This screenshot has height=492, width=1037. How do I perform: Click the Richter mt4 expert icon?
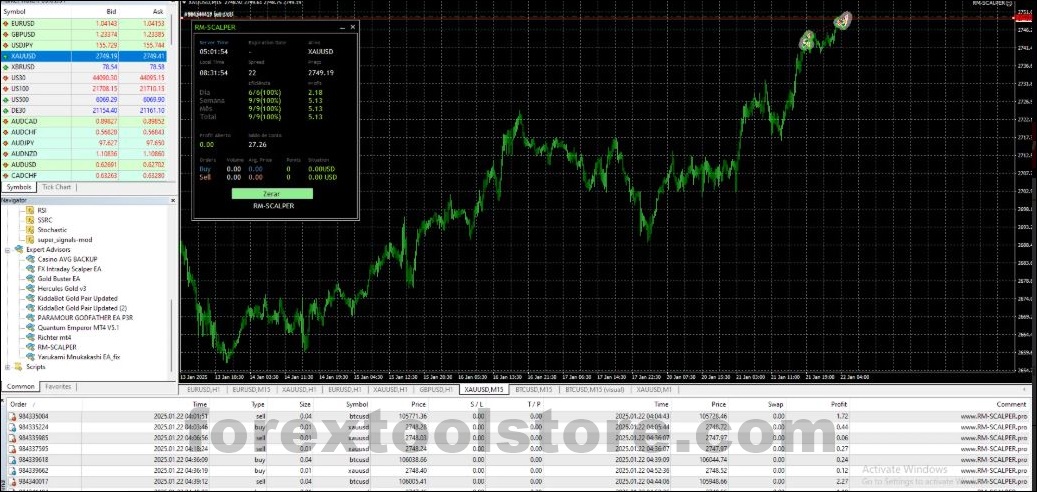(x=30, y=337)
